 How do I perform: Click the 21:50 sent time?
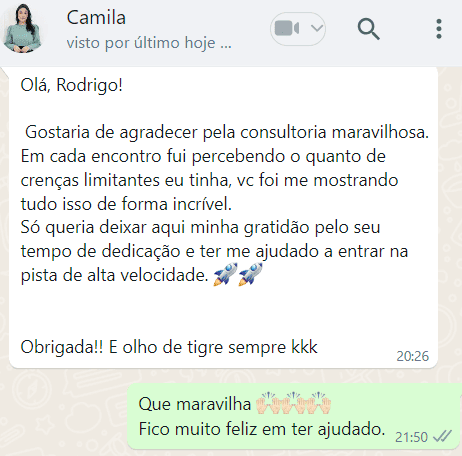[411, 437]
